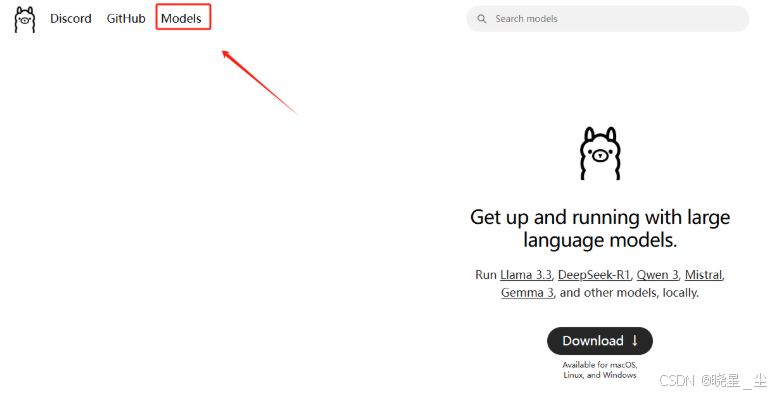Open the DeepSeek-R1 link
This screenshot has height=394, width=771.
[594, 275]
